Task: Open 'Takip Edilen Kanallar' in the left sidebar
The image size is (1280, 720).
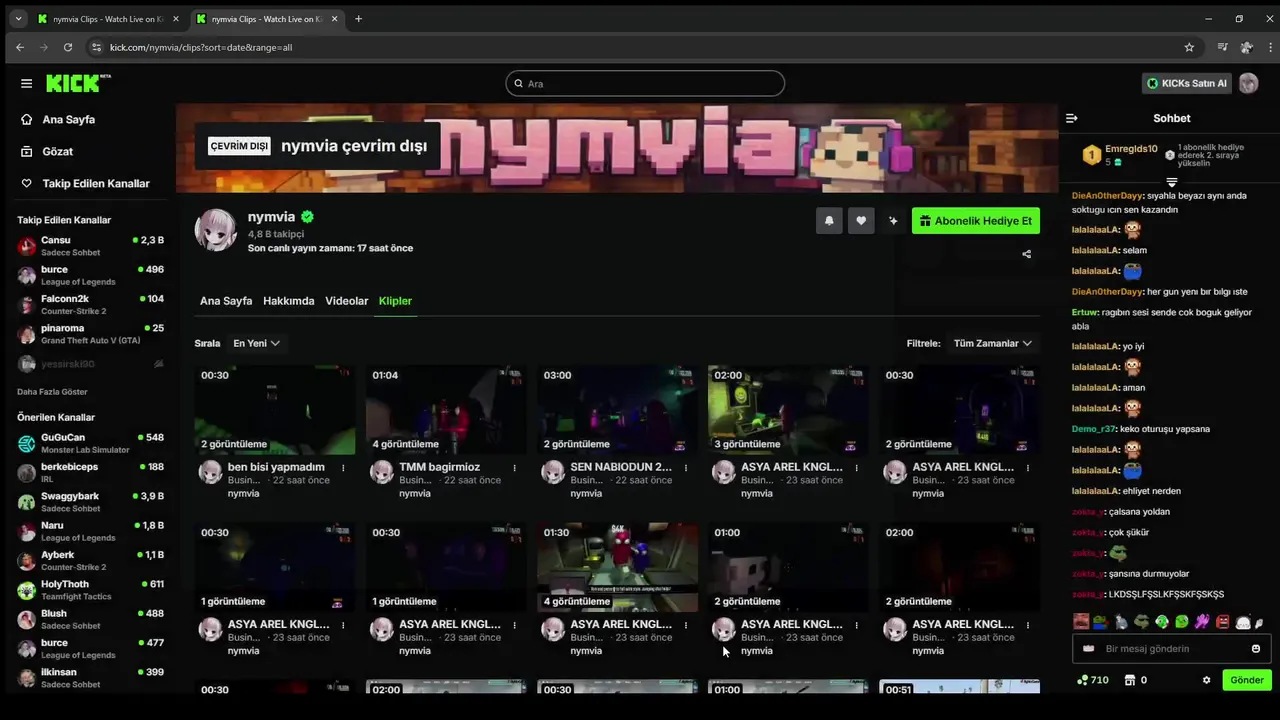Action: [96, 183]
